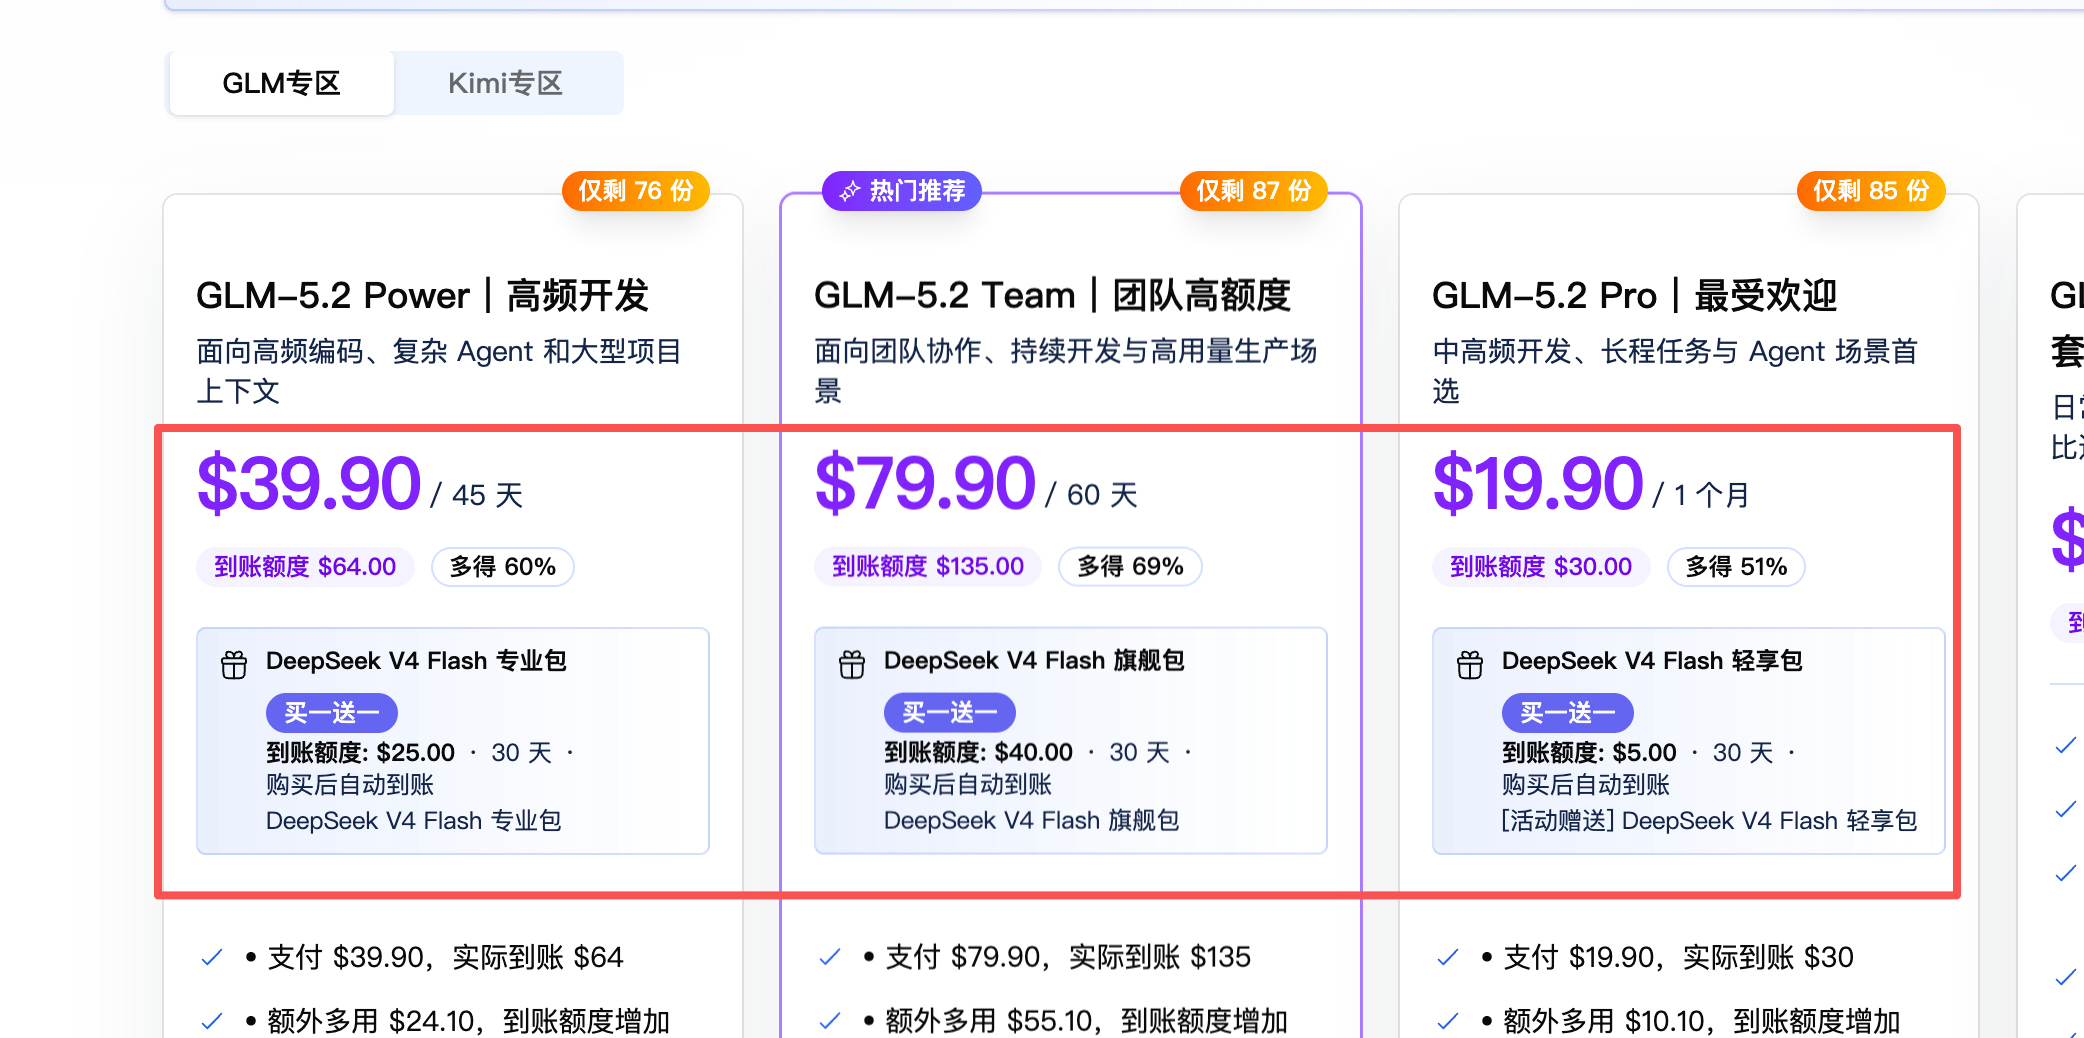Click the 仅剩 76 份 stock badge
Screen dimensions: 2084x1038
pos(636,191)
